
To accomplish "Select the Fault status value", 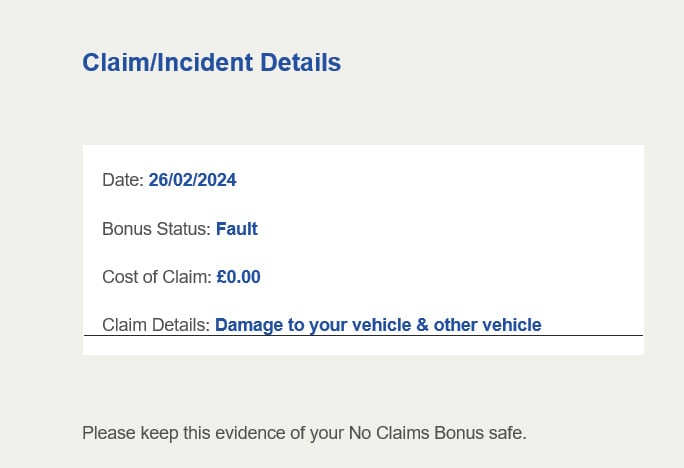I will [x=237, y=229].
